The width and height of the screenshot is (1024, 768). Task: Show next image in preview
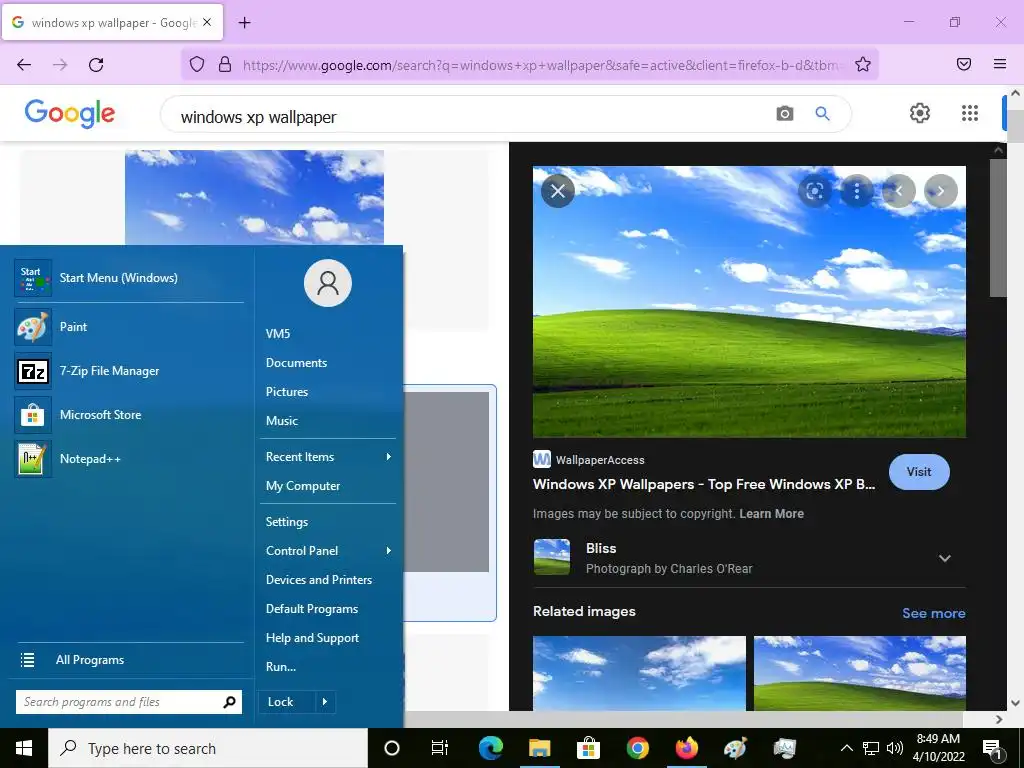[940, 191]
